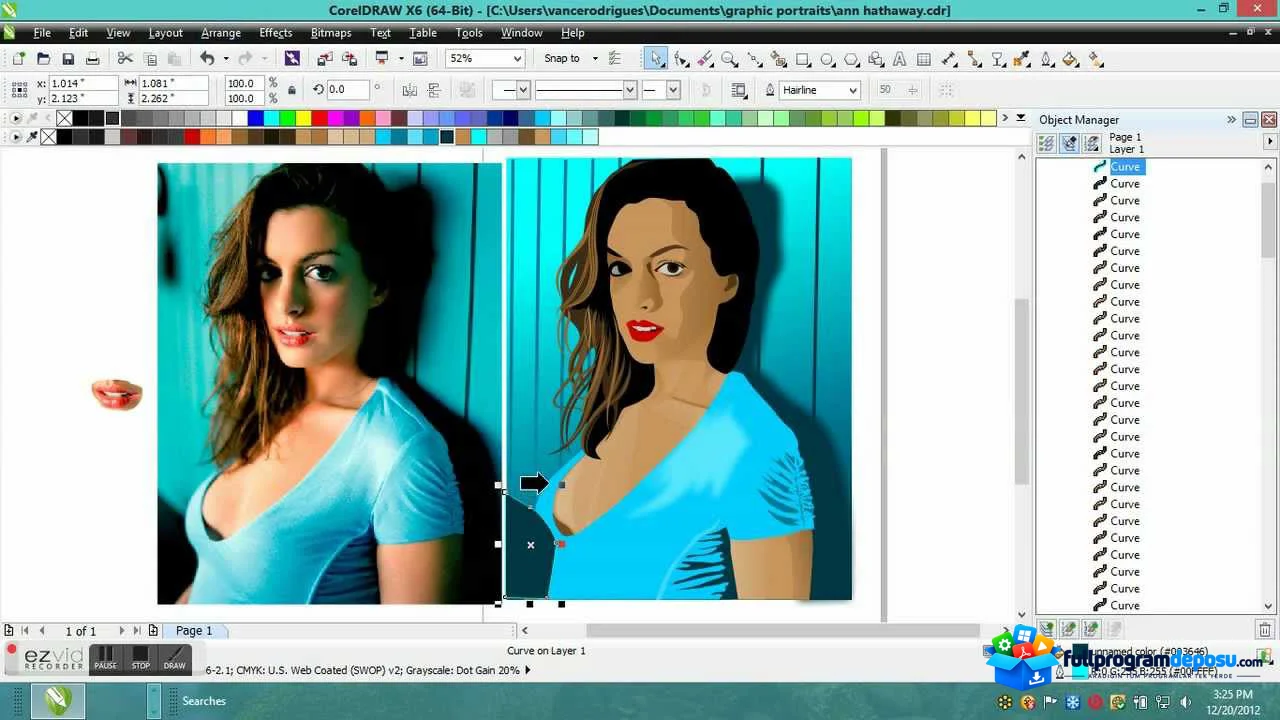
Task: Open the Snap to dropdown
Action: [x=594, y=59]
